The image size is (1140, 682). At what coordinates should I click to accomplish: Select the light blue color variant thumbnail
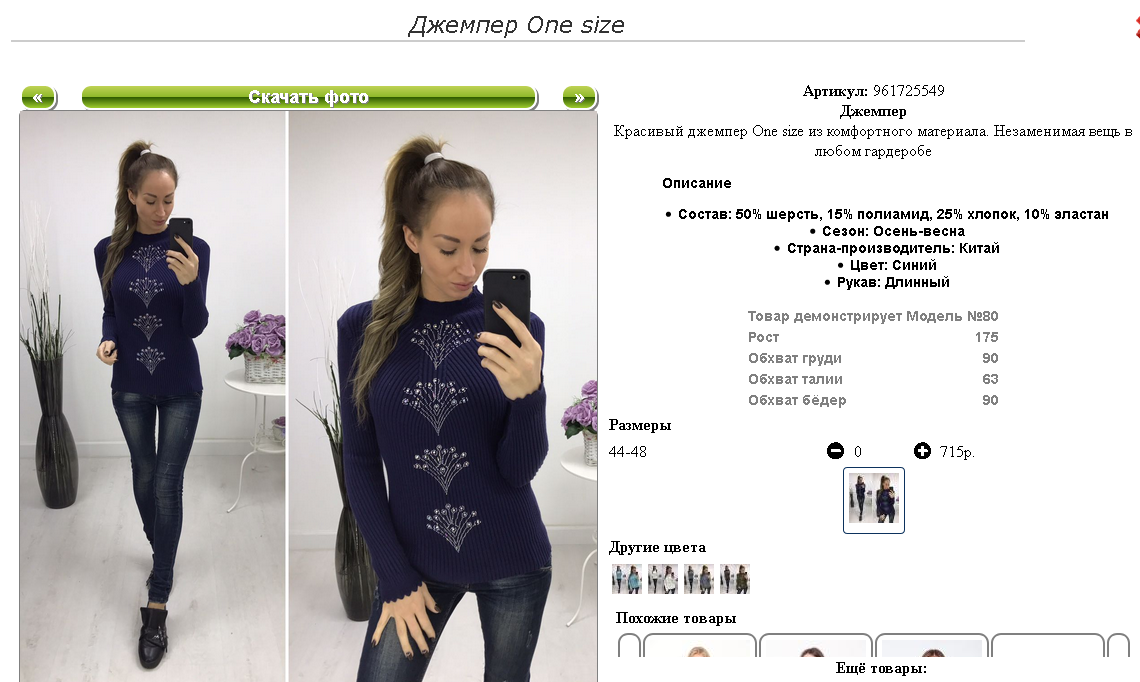[x=627, y=579]
